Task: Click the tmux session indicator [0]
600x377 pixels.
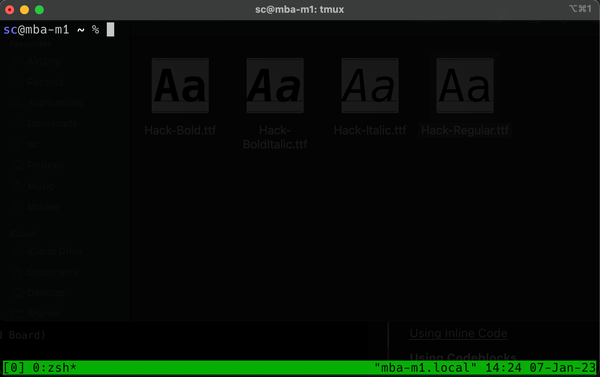Action: click(14, 368)
